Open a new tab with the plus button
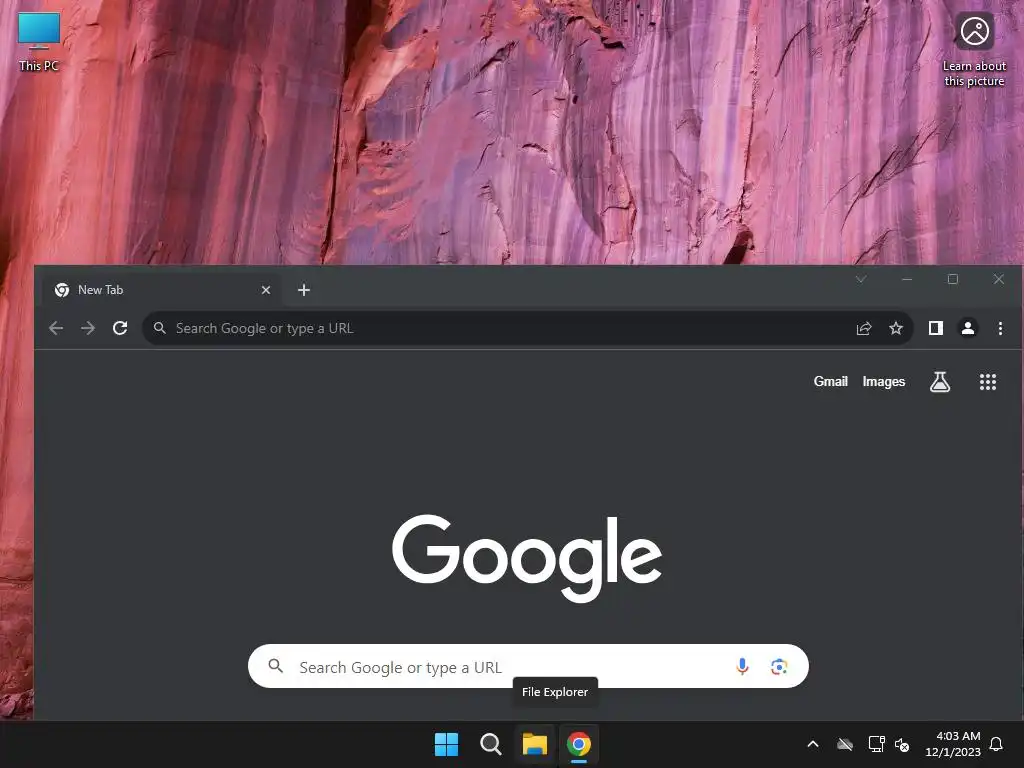This screenshot has width=1024, height=768. pos(304,290)
